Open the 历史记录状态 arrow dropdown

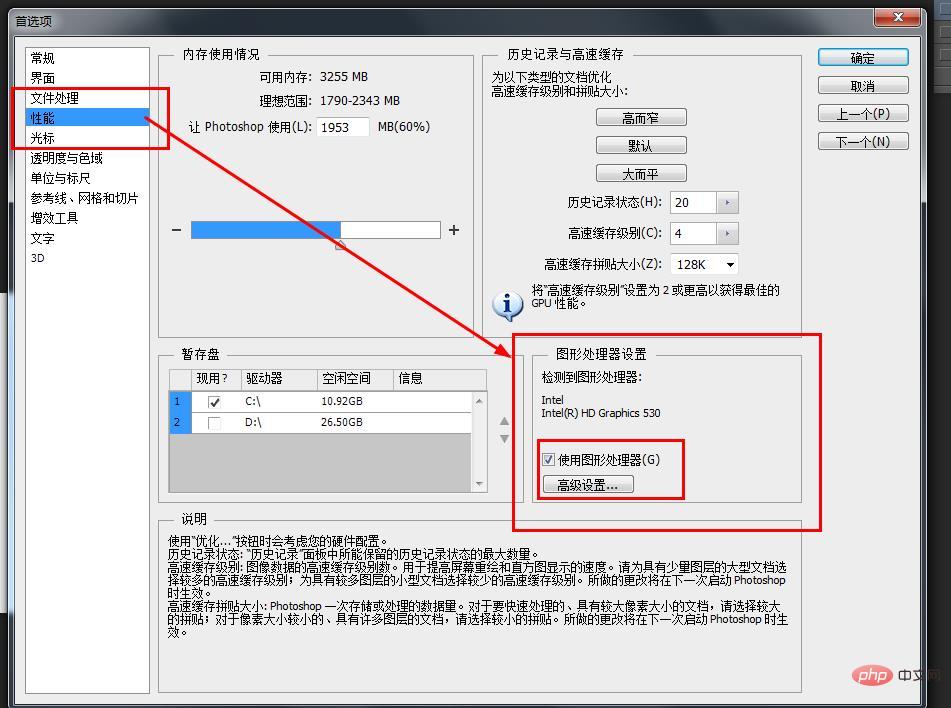[727, 203]
